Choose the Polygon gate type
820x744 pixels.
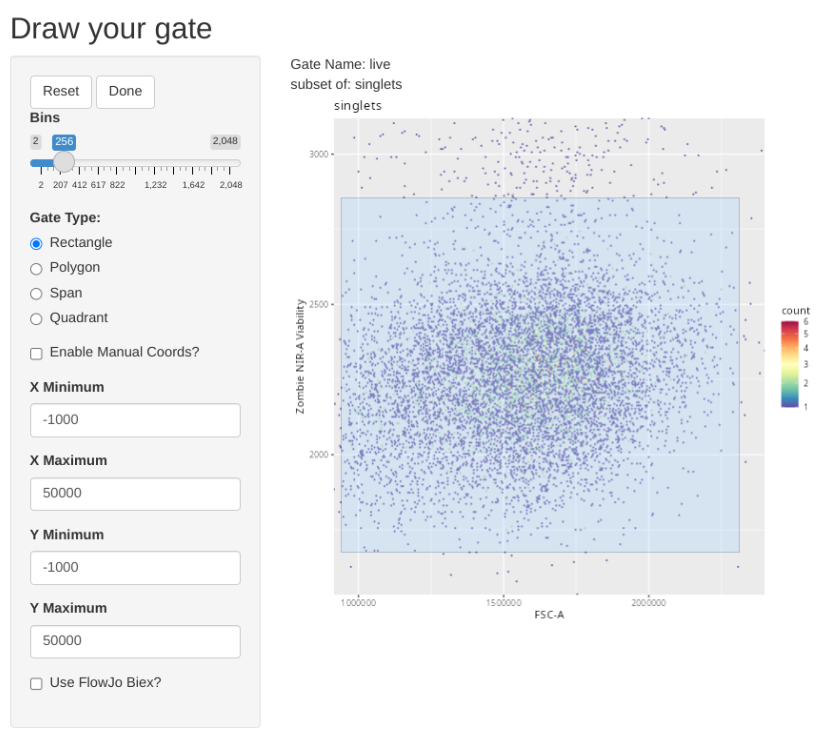pyautogui.click(x=37, y=268)
